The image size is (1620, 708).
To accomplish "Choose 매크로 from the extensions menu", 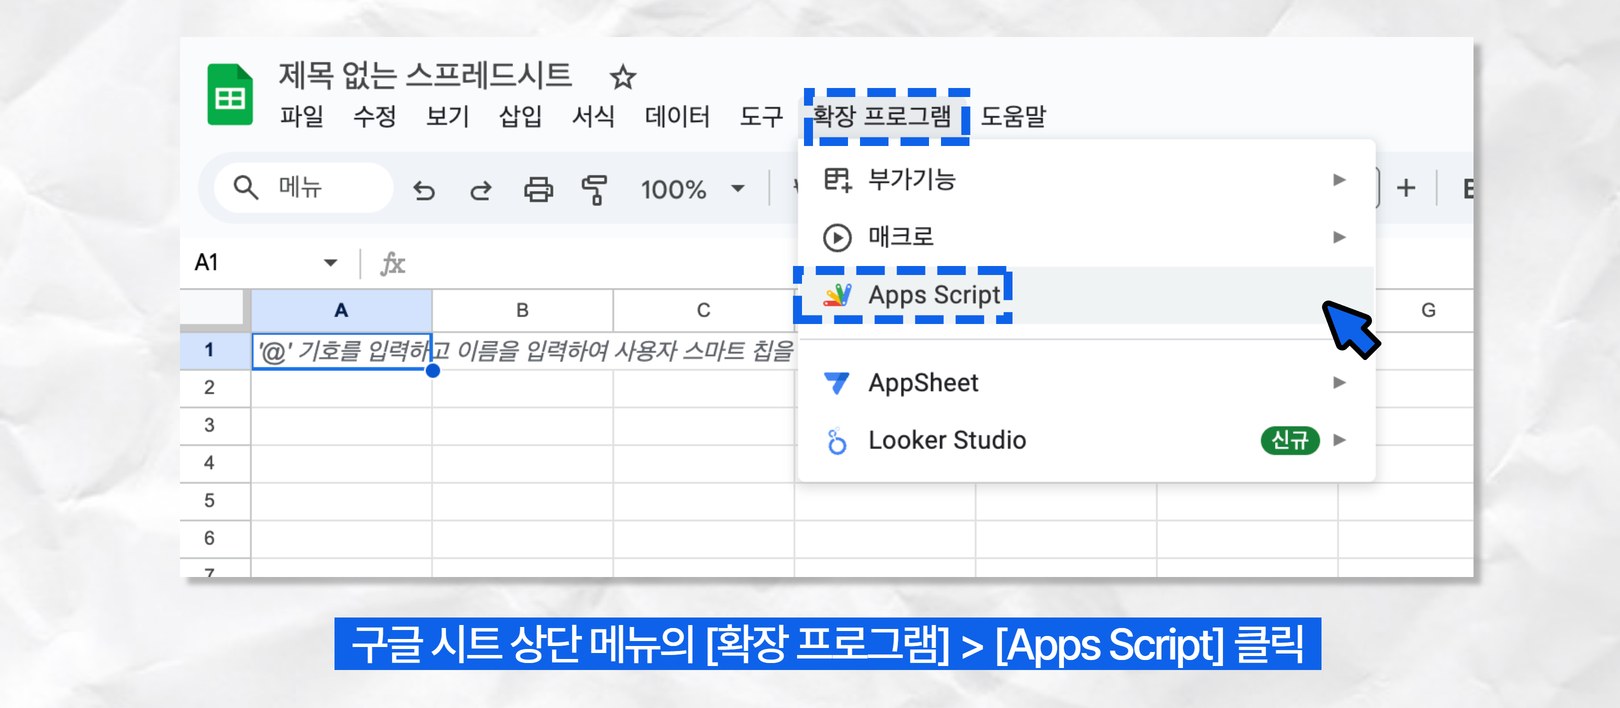I will pos(1086,237).
